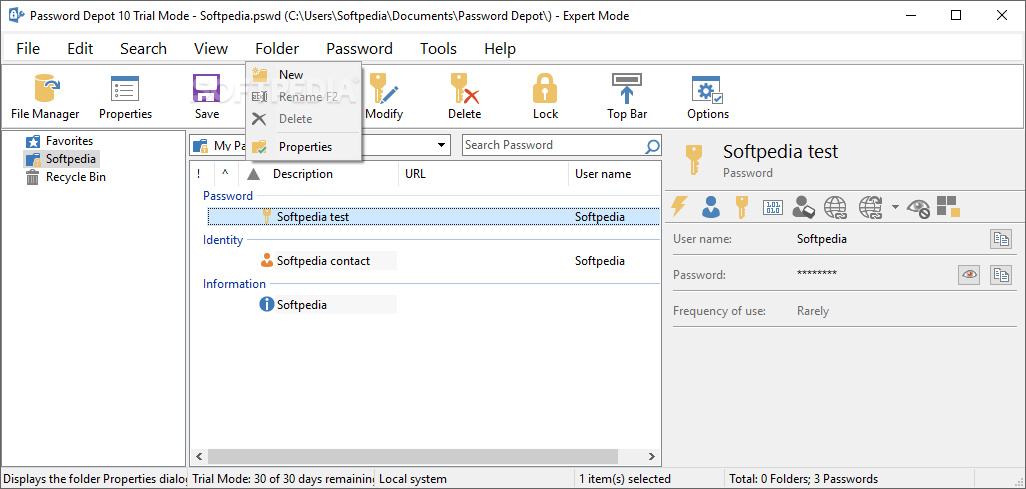Select the Favorites tree item

tap(69, 141)
